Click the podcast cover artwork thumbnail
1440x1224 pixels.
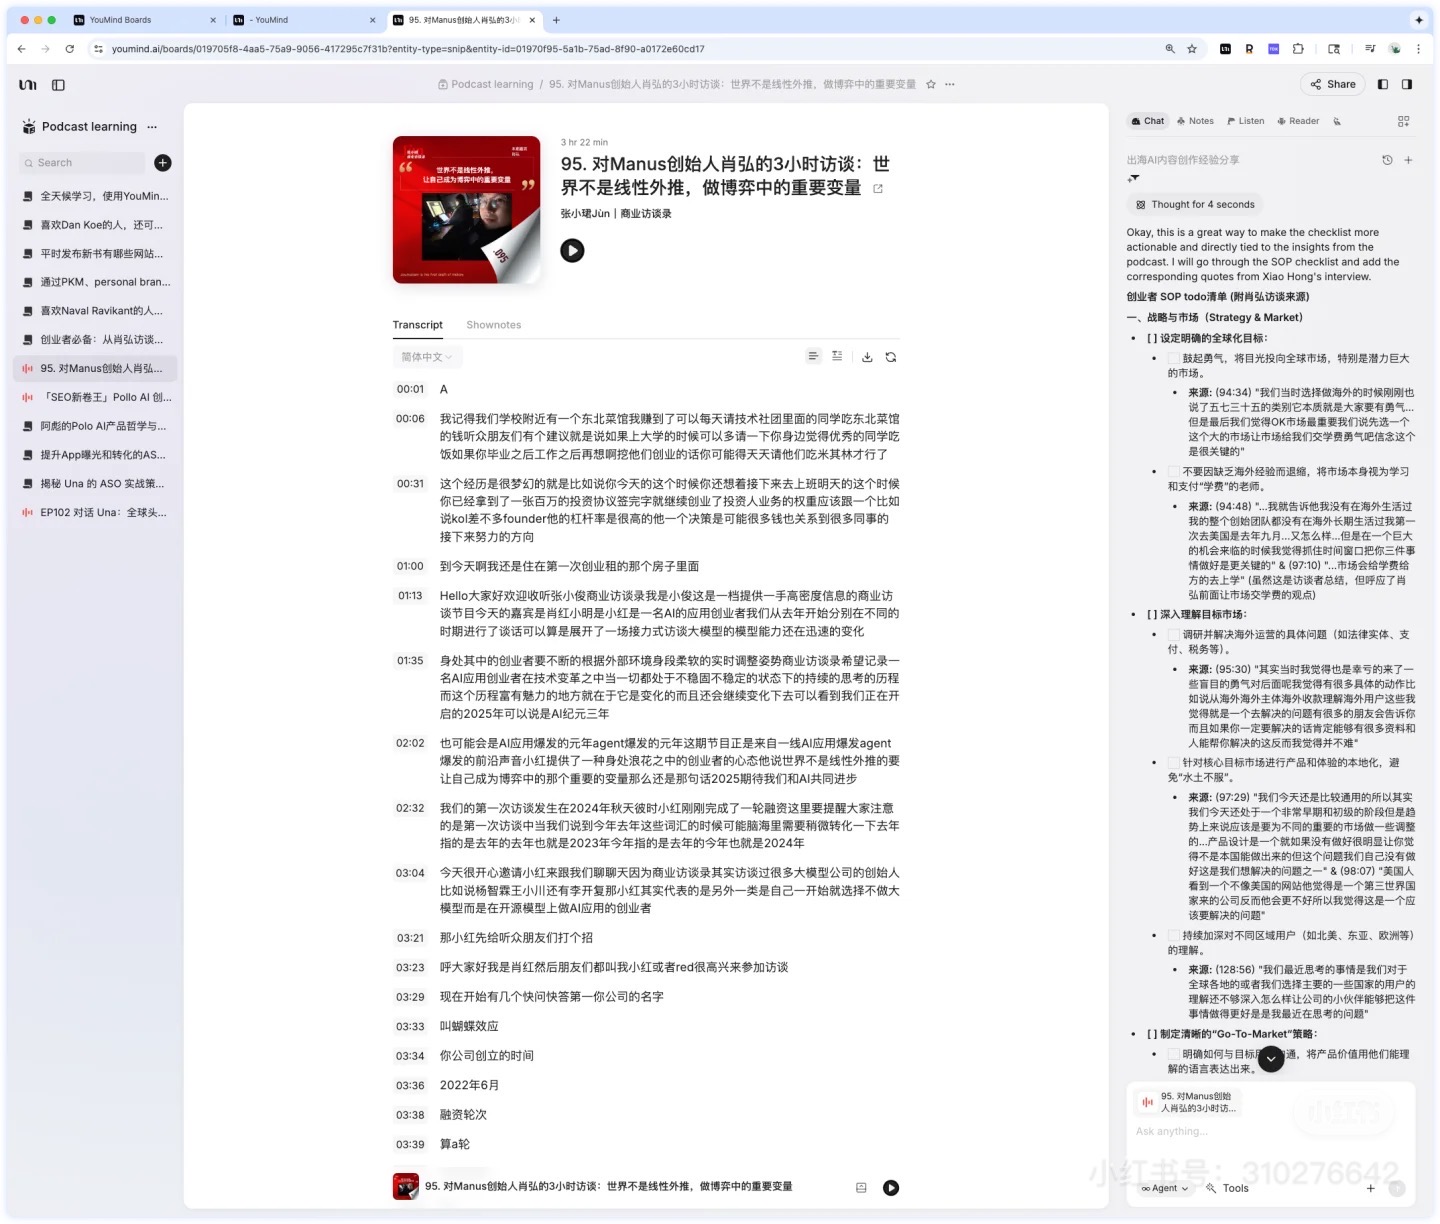467,210
